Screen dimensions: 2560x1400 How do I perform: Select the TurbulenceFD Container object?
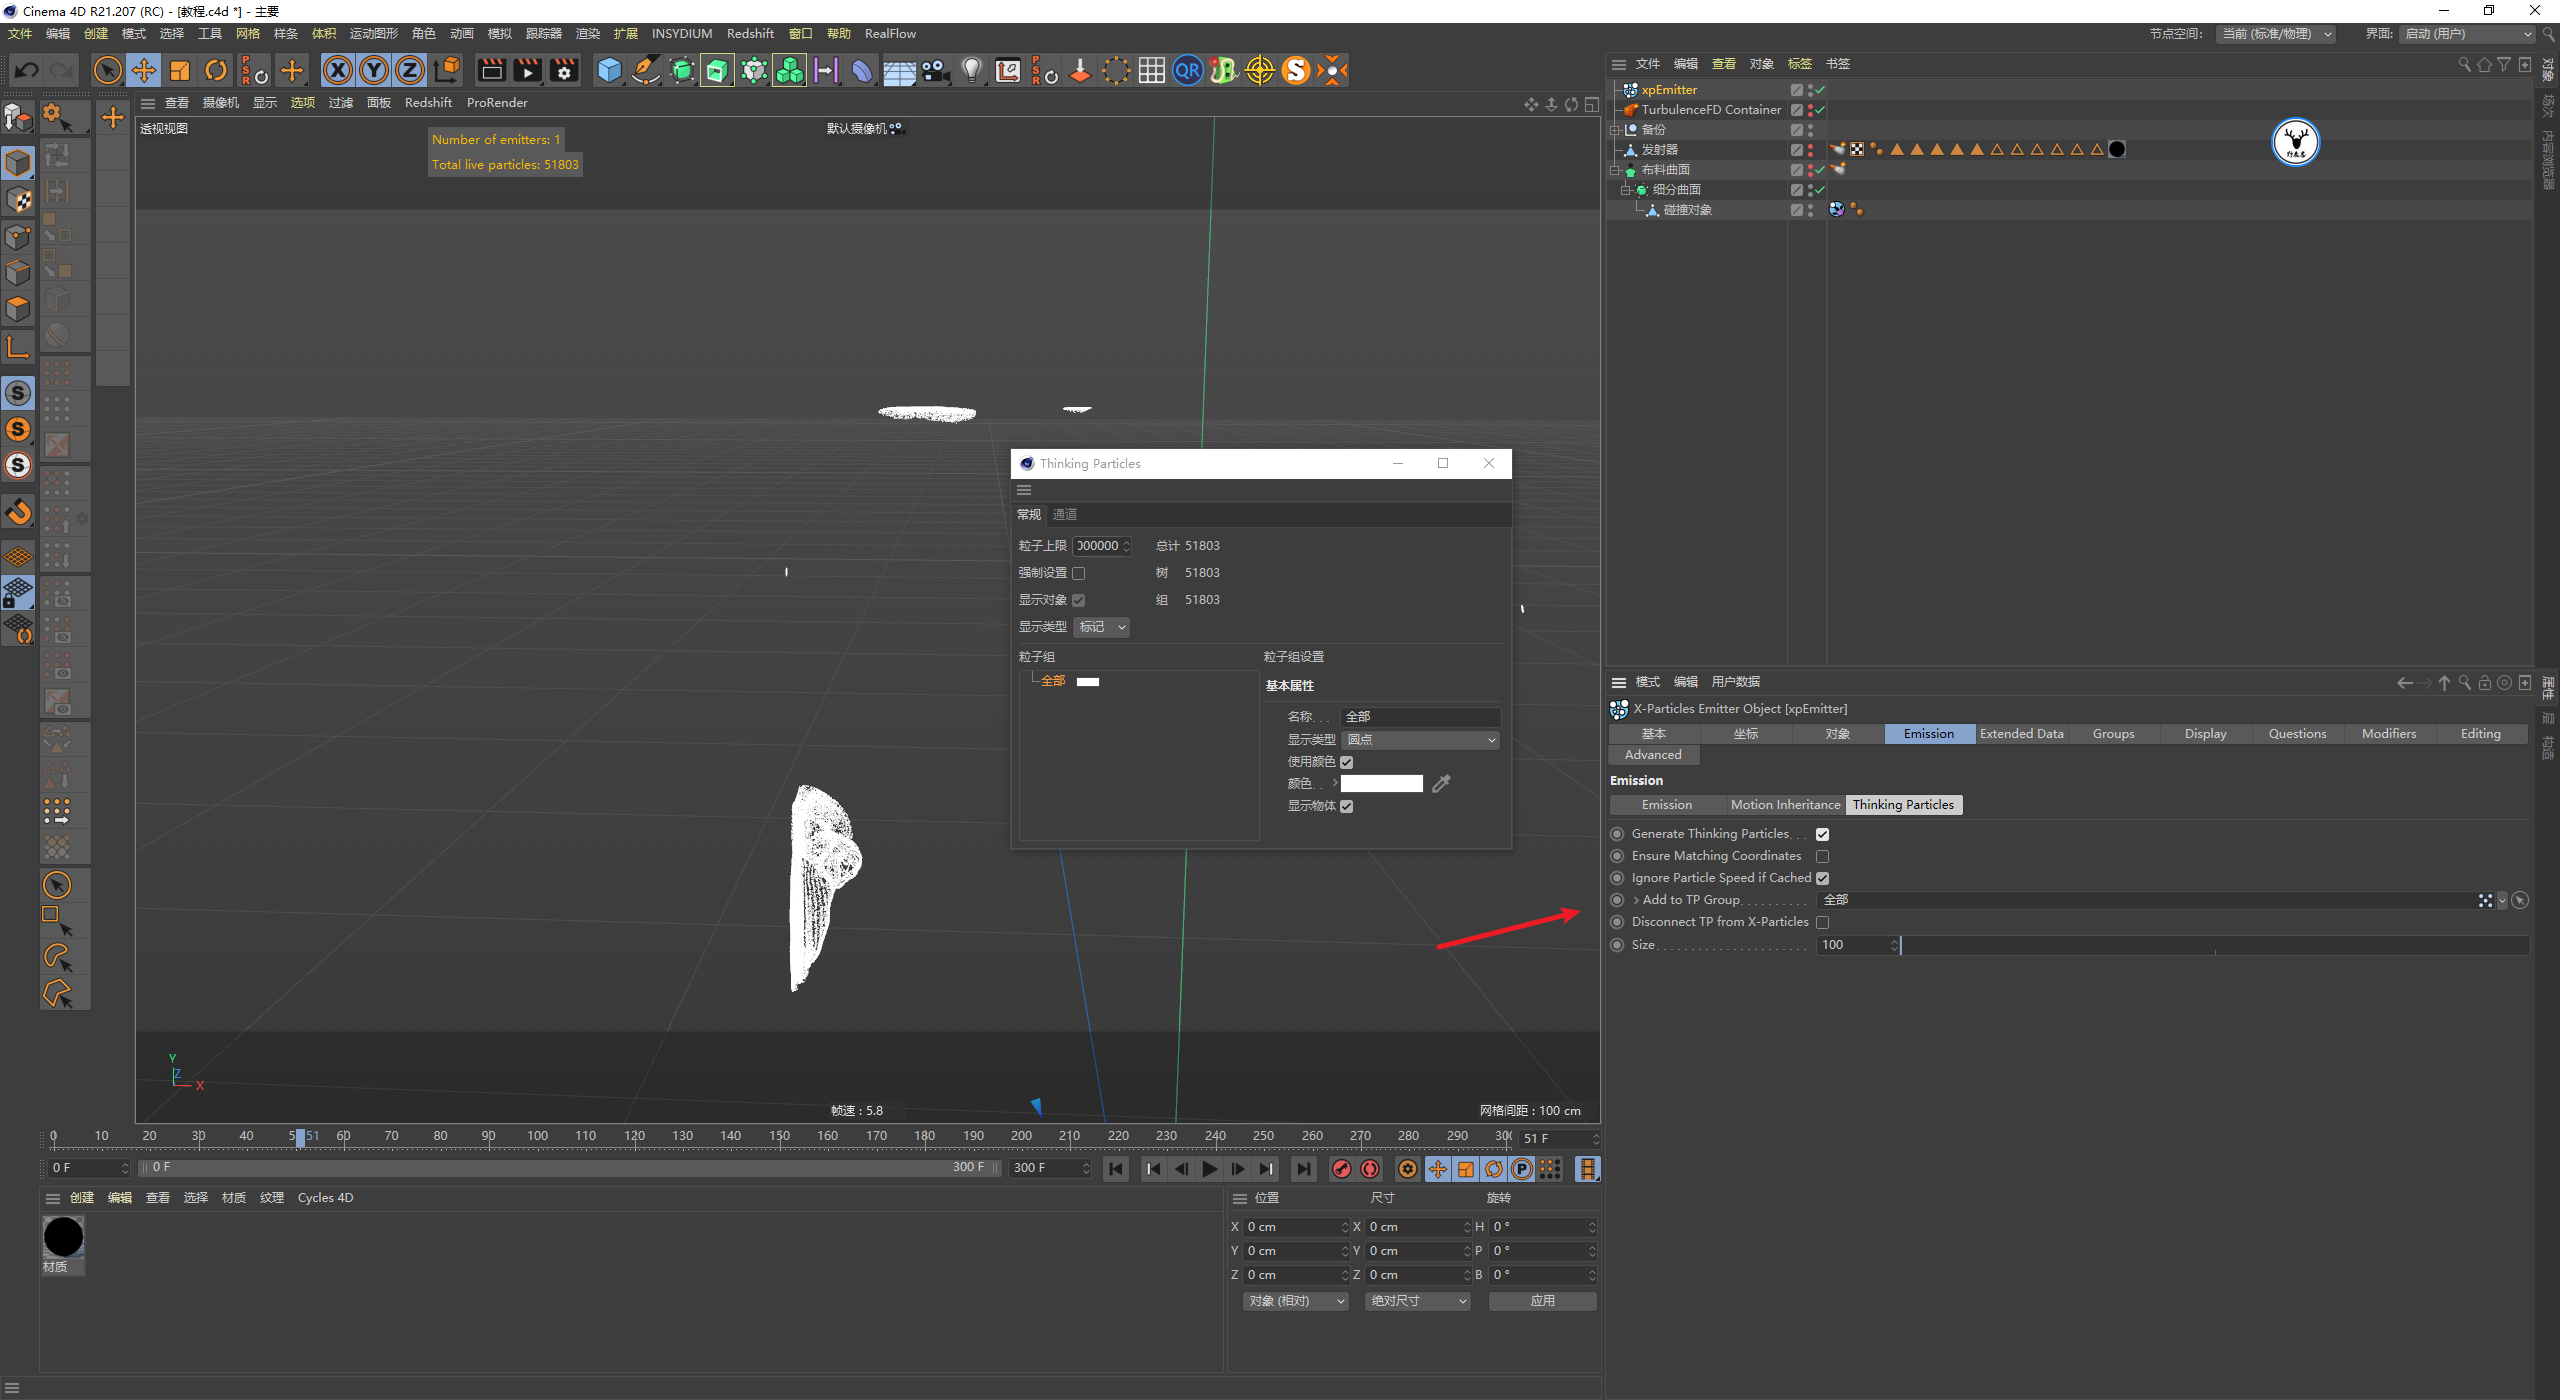(x=1710, y=110)
